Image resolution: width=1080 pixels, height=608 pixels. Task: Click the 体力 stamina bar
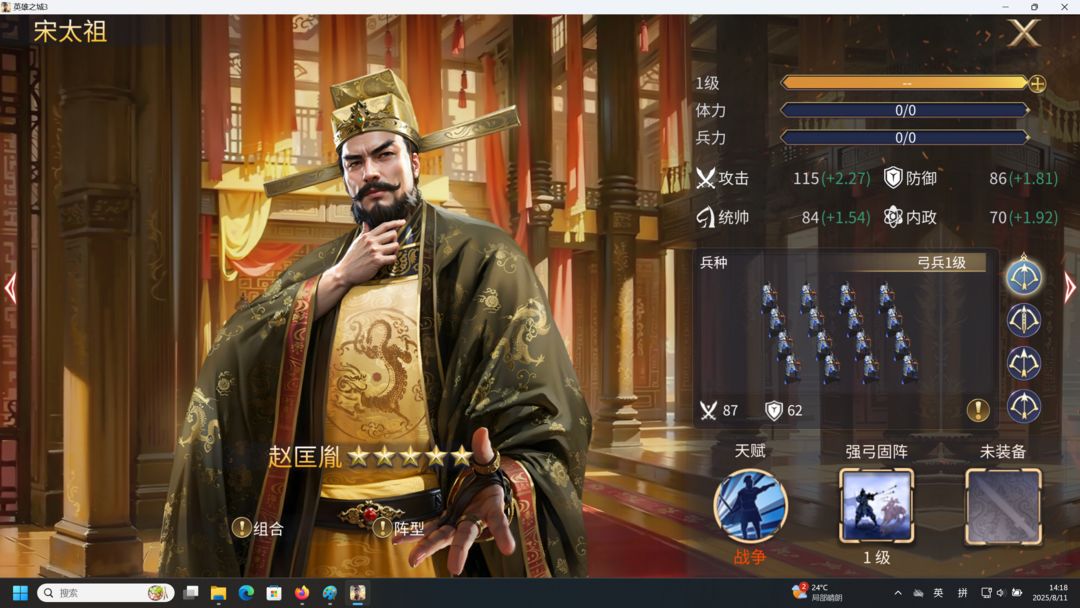click(904, 111)
